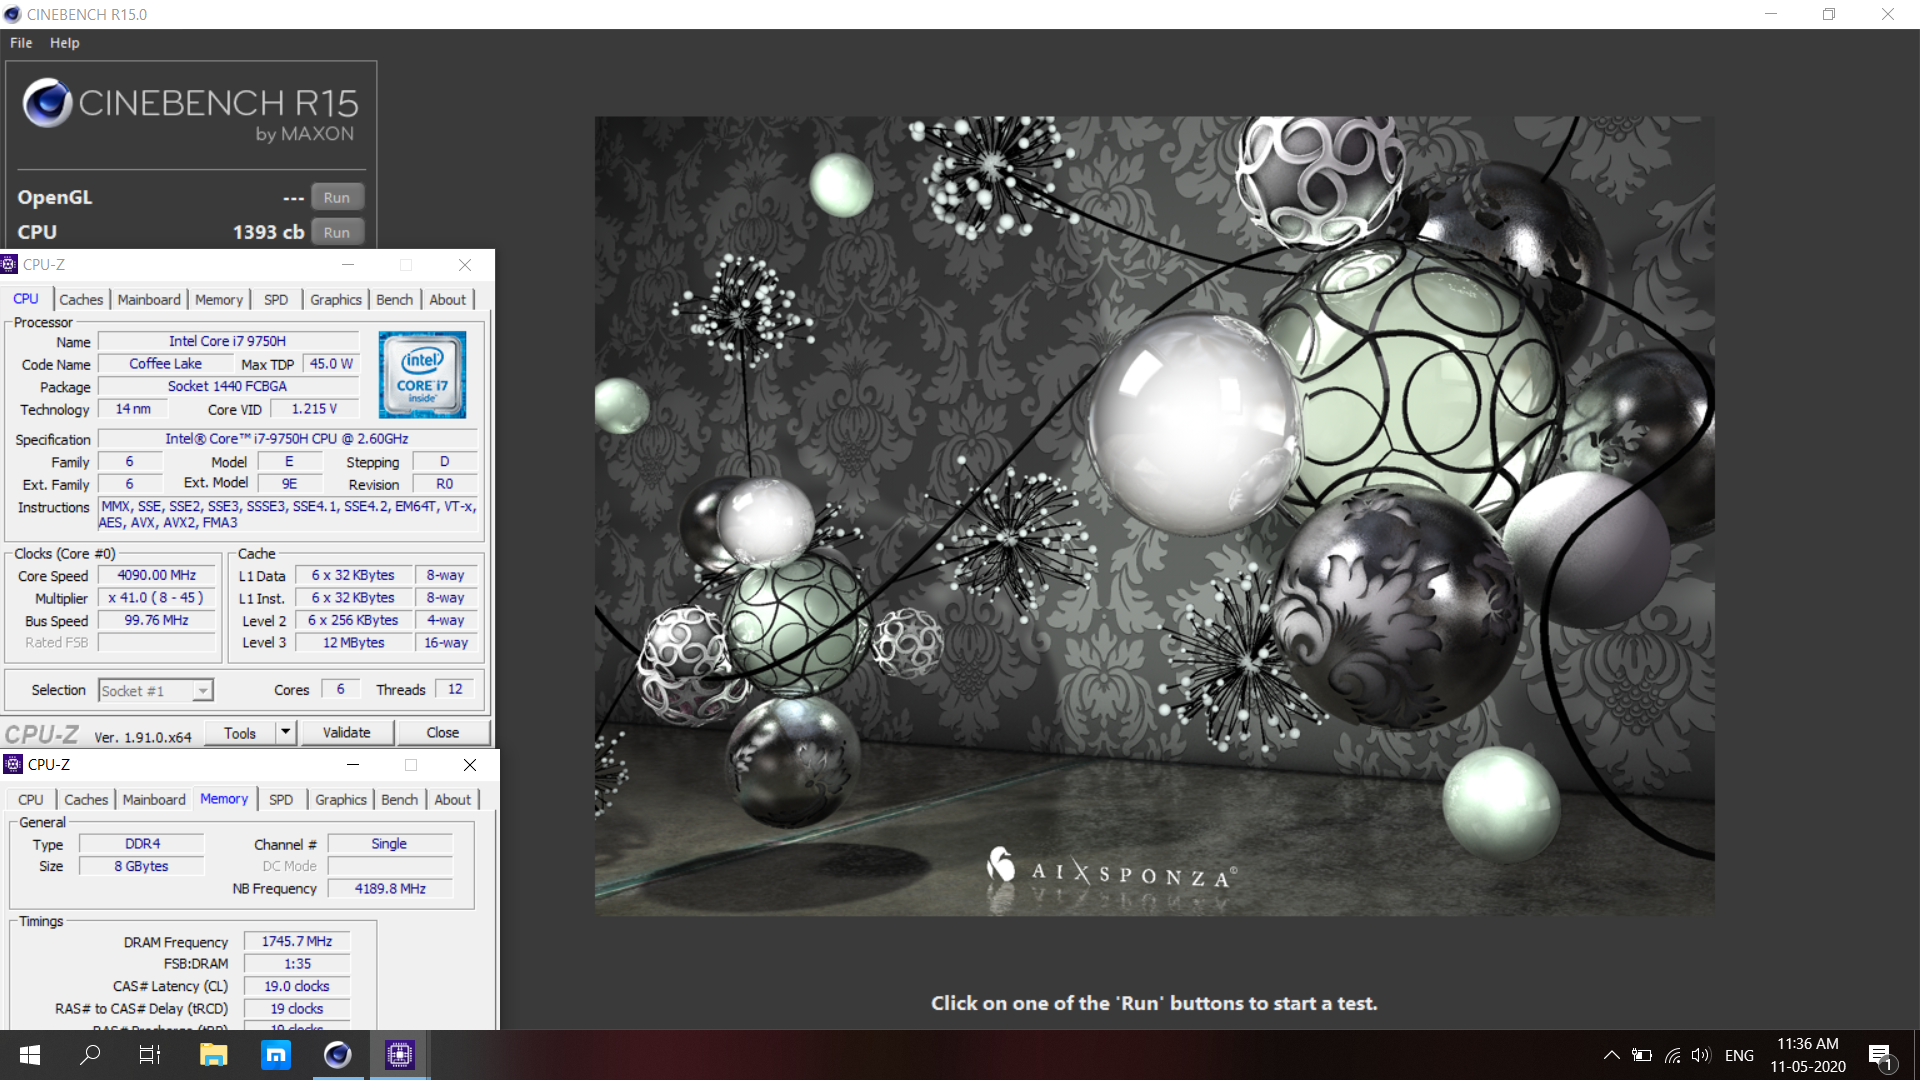Close the bottom CPU-Z window
The height and width of the screenshot is (1080, 1920).
coord(470,765)
